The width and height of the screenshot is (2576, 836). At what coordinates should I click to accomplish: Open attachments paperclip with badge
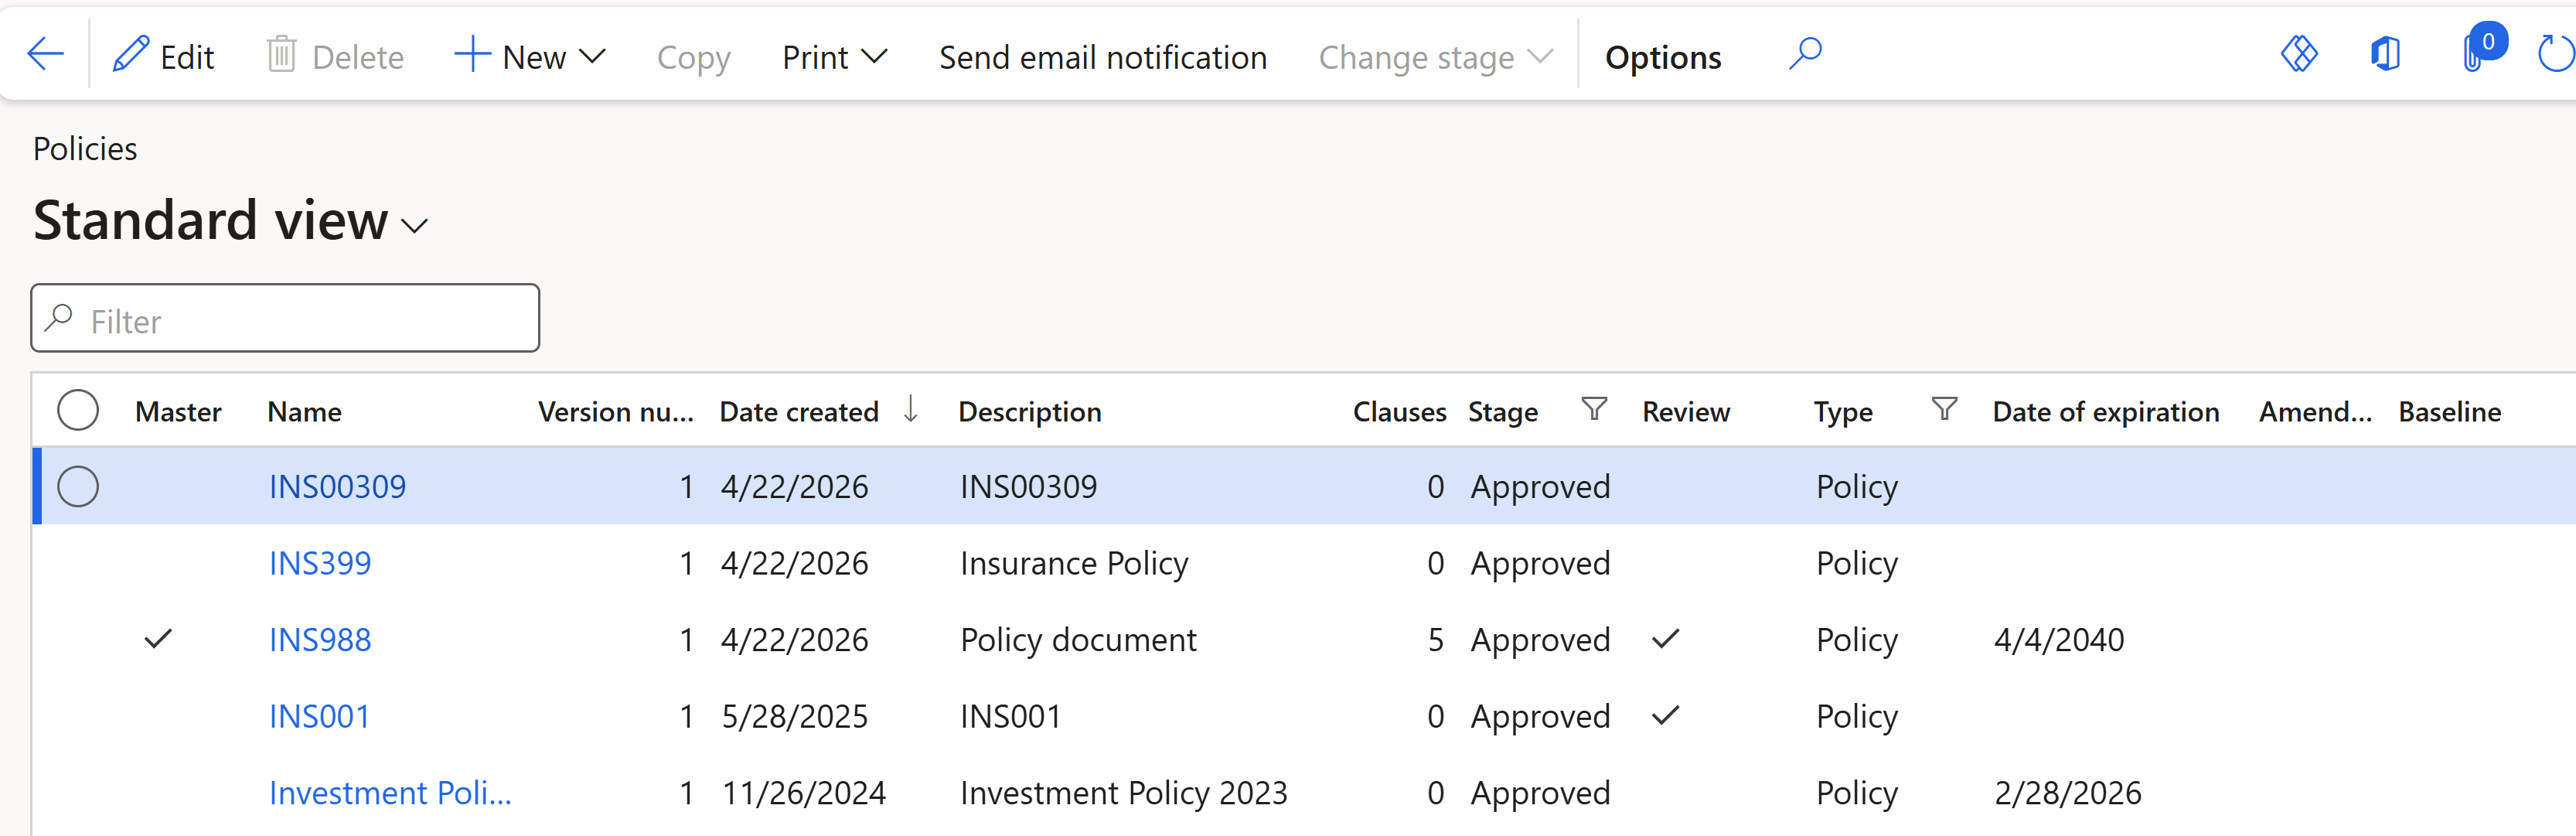pyautogui.click(x=2474, y=54)
